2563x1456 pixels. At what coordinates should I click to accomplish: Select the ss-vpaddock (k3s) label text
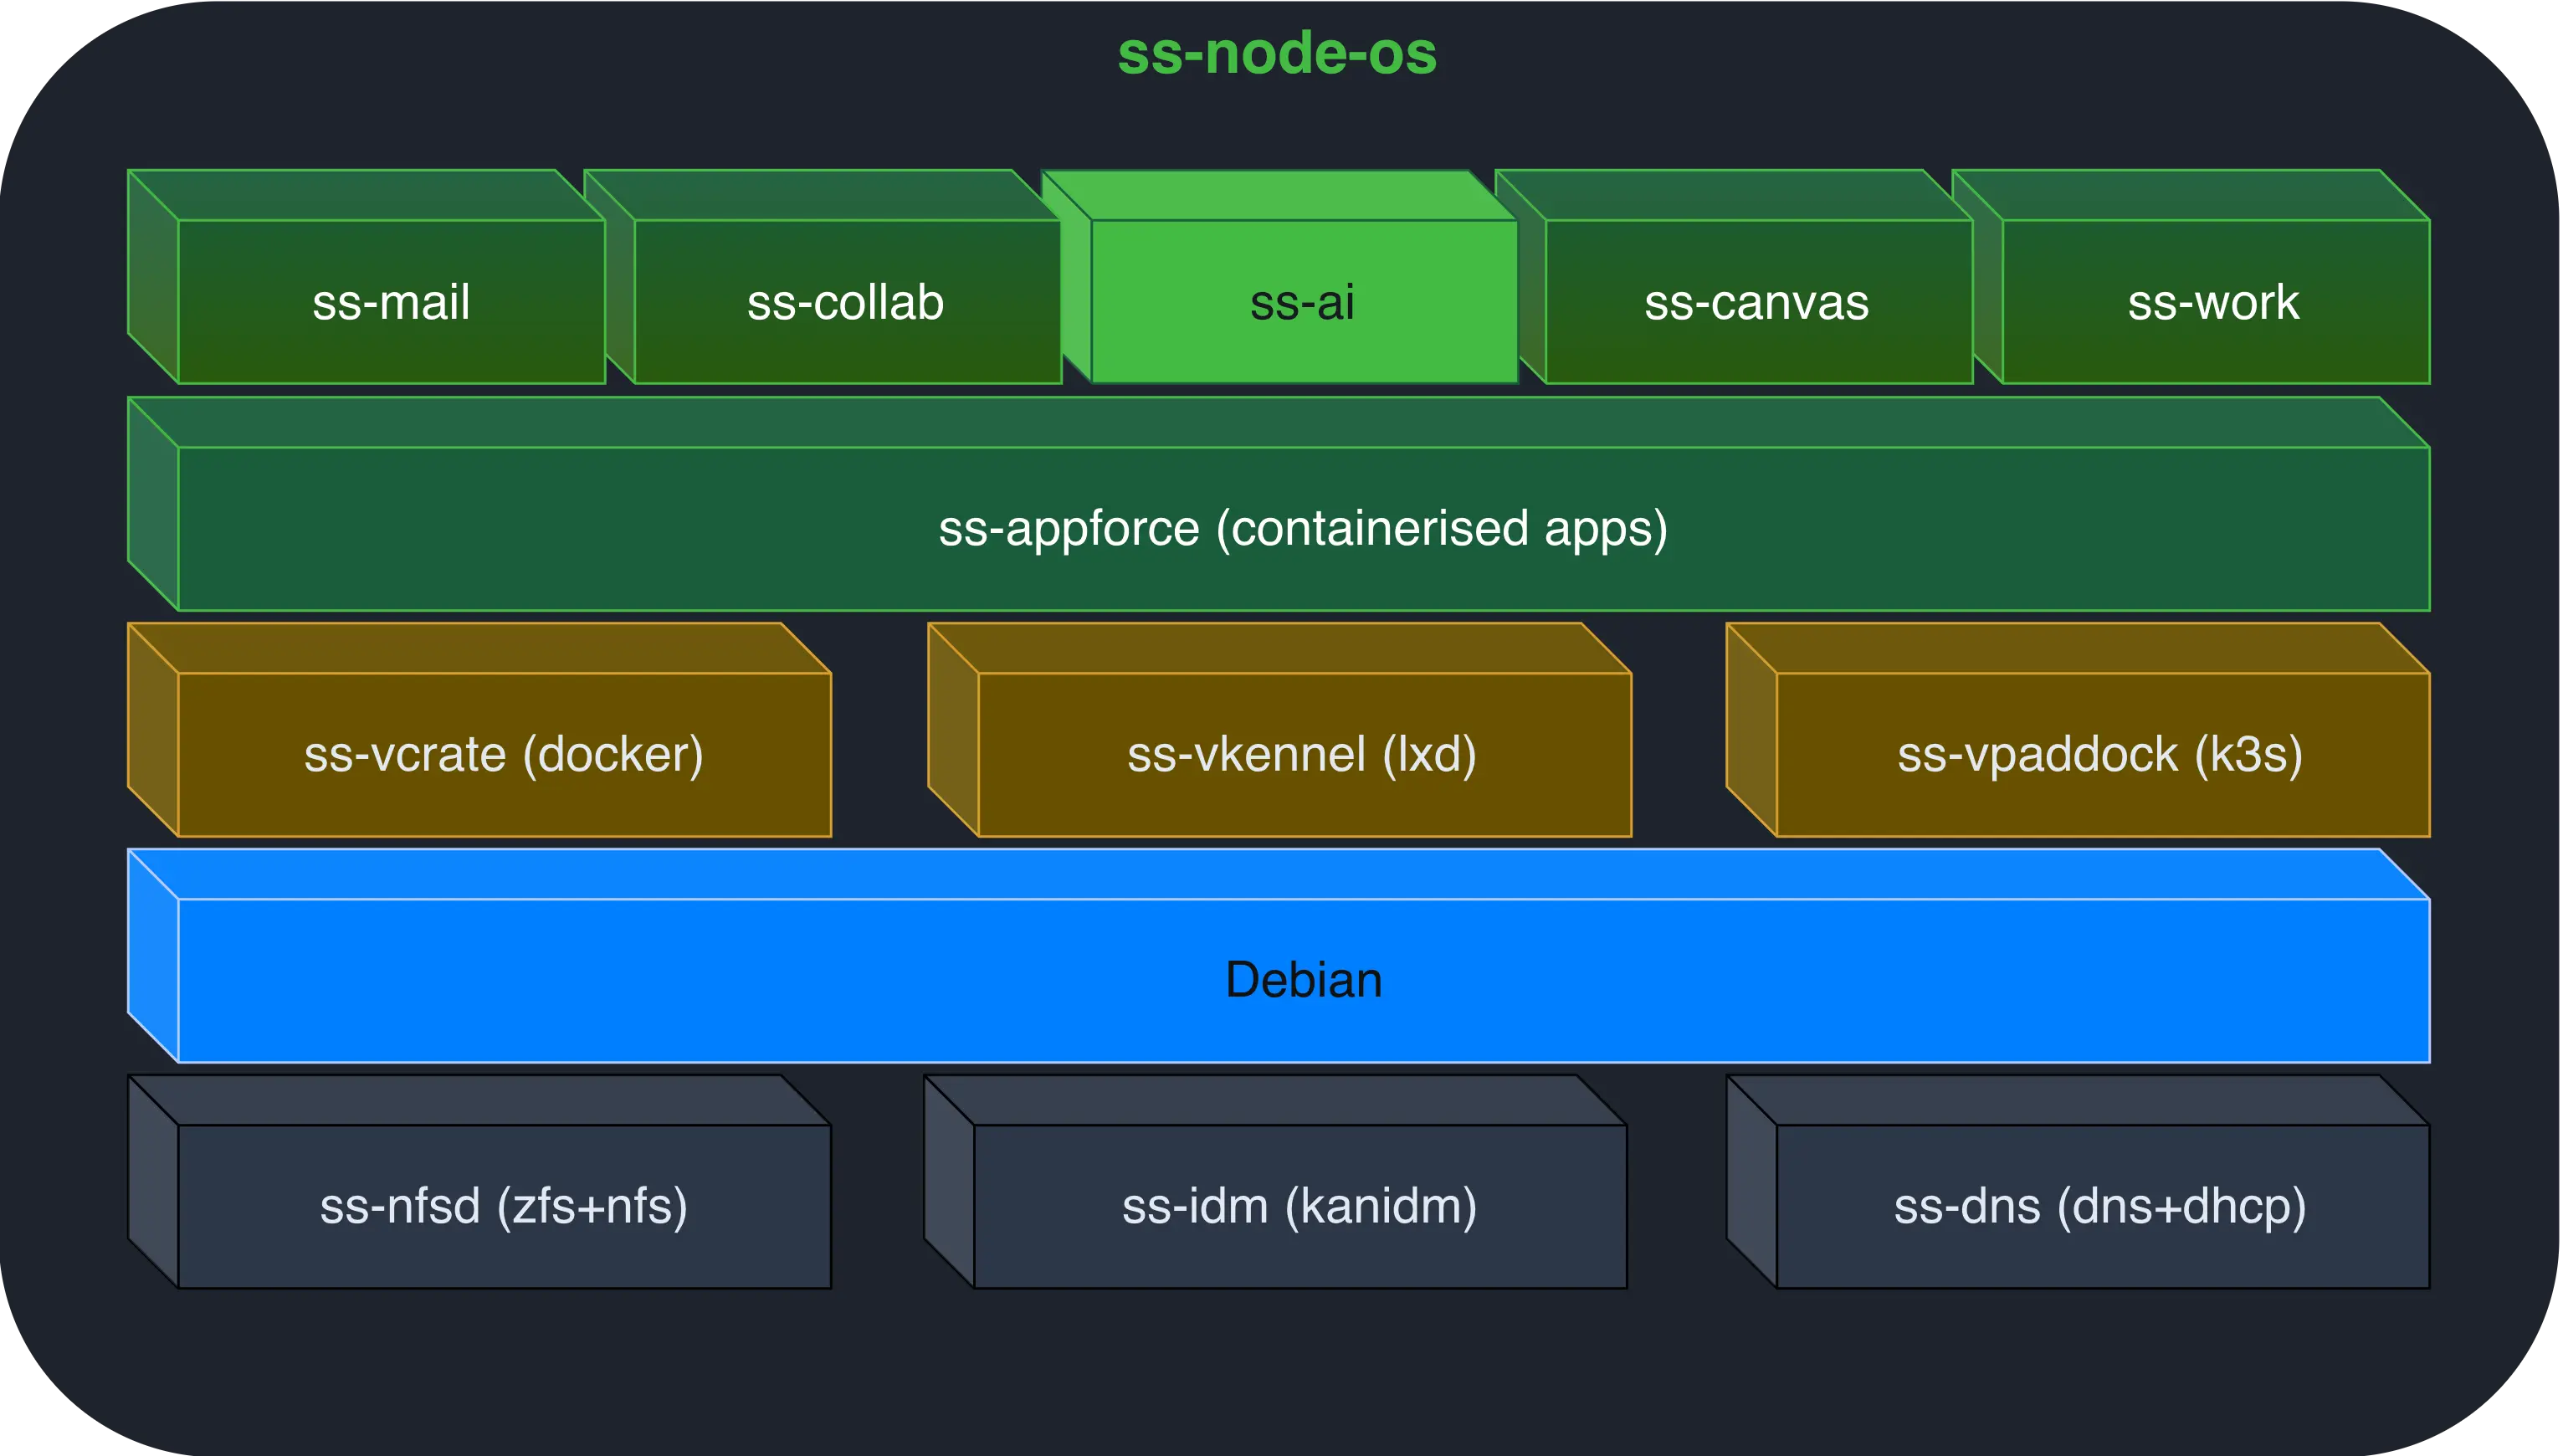pos(2100,757)
